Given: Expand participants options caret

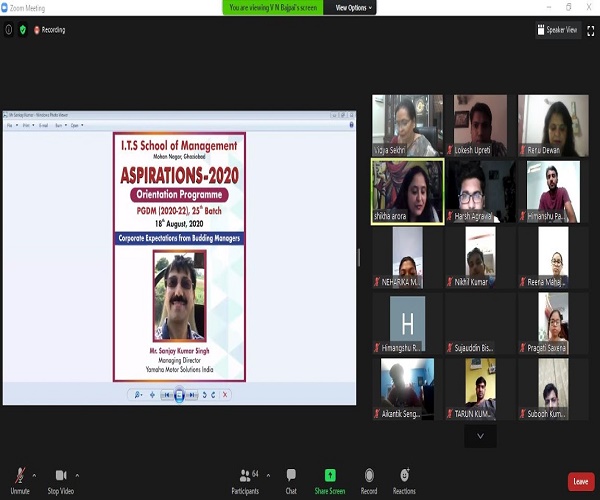Looking at the screenshot, I should (x=268, y=476).
